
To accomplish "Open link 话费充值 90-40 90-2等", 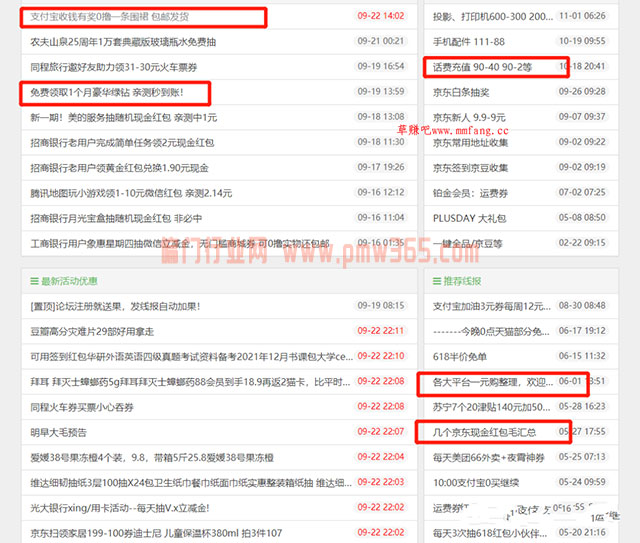I will (482, 67).
